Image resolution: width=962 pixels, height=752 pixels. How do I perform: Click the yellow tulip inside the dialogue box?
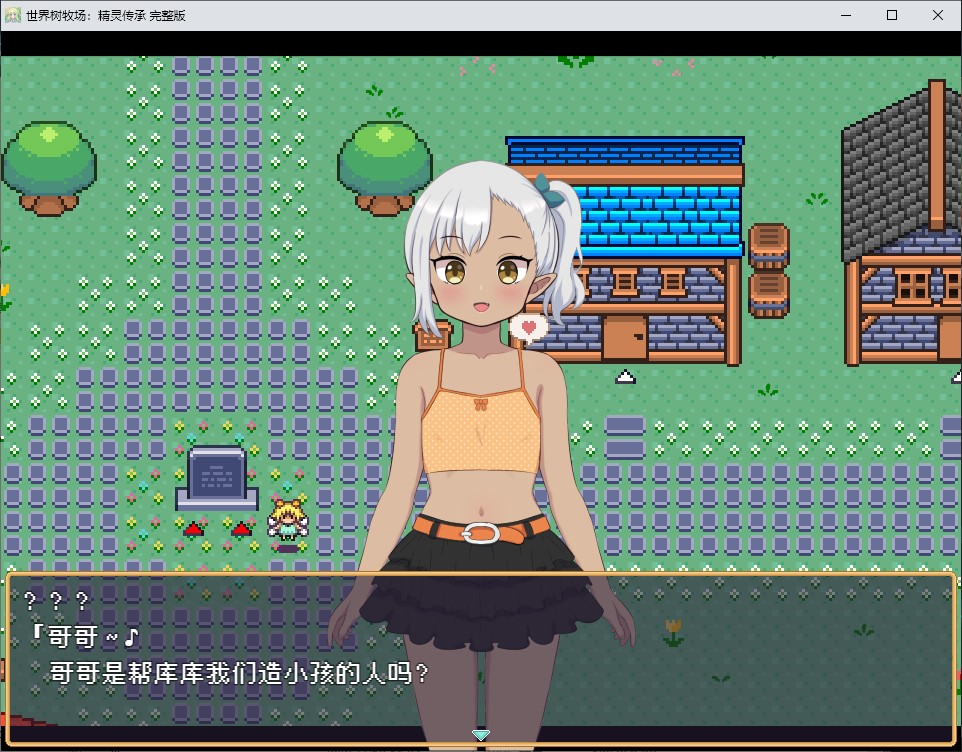click(x=673, y=632)
